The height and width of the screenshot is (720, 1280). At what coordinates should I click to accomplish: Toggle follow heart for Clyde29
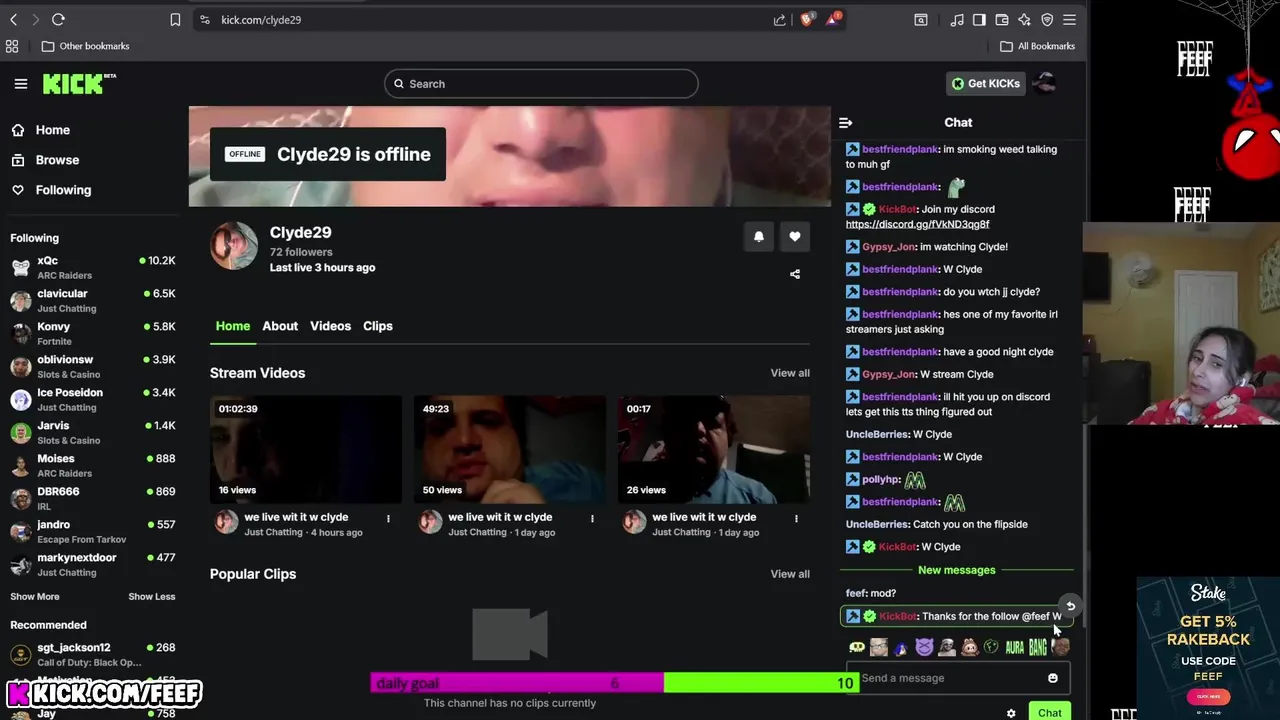click(x=795, y=237)
